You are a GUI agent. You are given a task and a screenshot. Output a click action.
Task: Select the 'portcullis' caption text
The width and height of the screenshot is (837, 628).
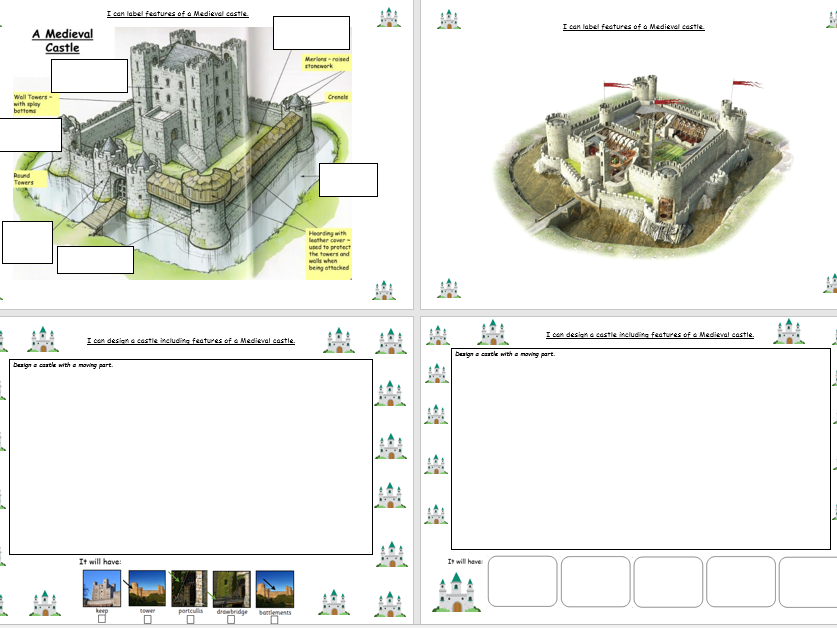(191, 610)
